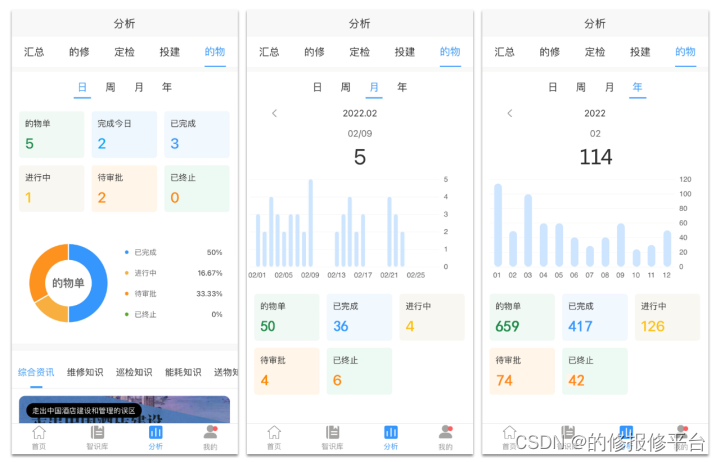The width and height of the screenshot is (720, 462).
Task: Open 已完成 card showing 417
Action: click(x=595, y=317)
